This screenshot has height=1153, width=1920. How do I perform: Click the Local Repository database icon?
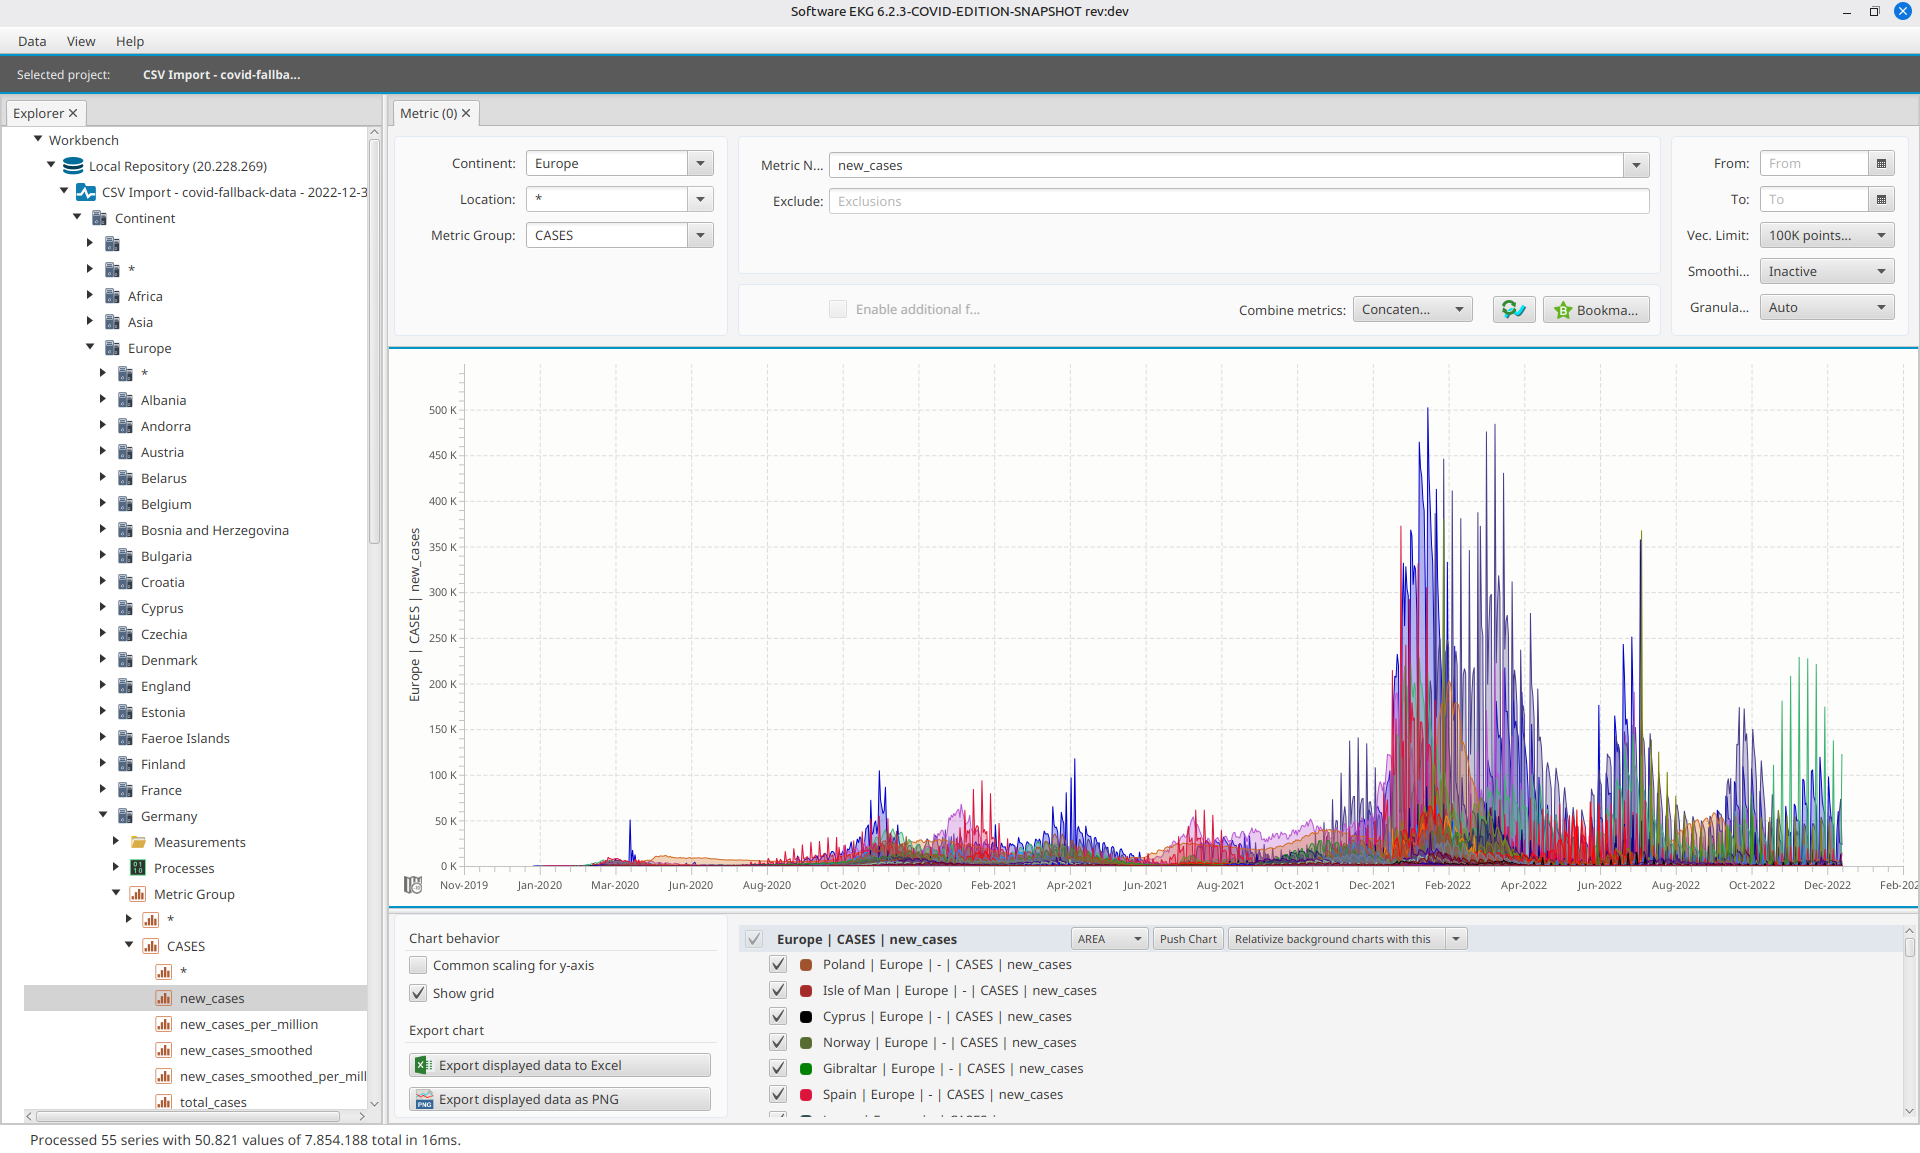pyautogui.click(x=73, y=166)
